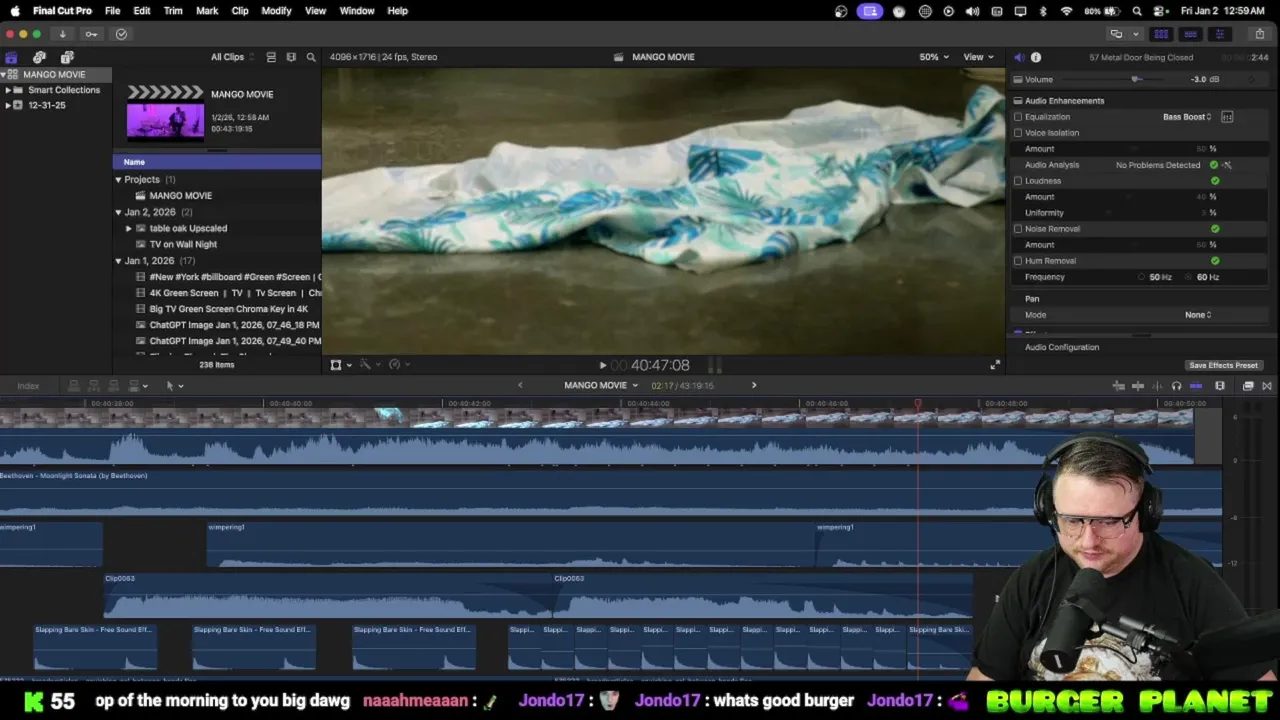
Task: Open Titles and Generators sidebar
Action: [x=67, y=57]
